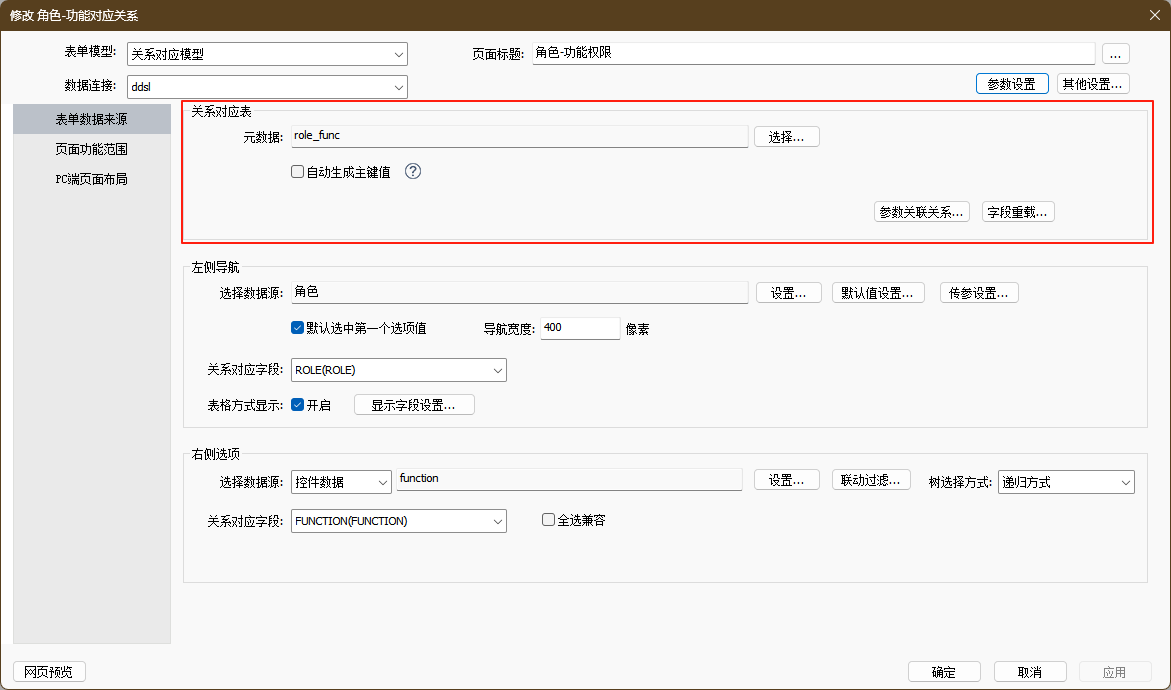Click the 导航宽度 input field
This screenshot has width=1171, height=690.
pyautogui.click(x=580, y=328)
